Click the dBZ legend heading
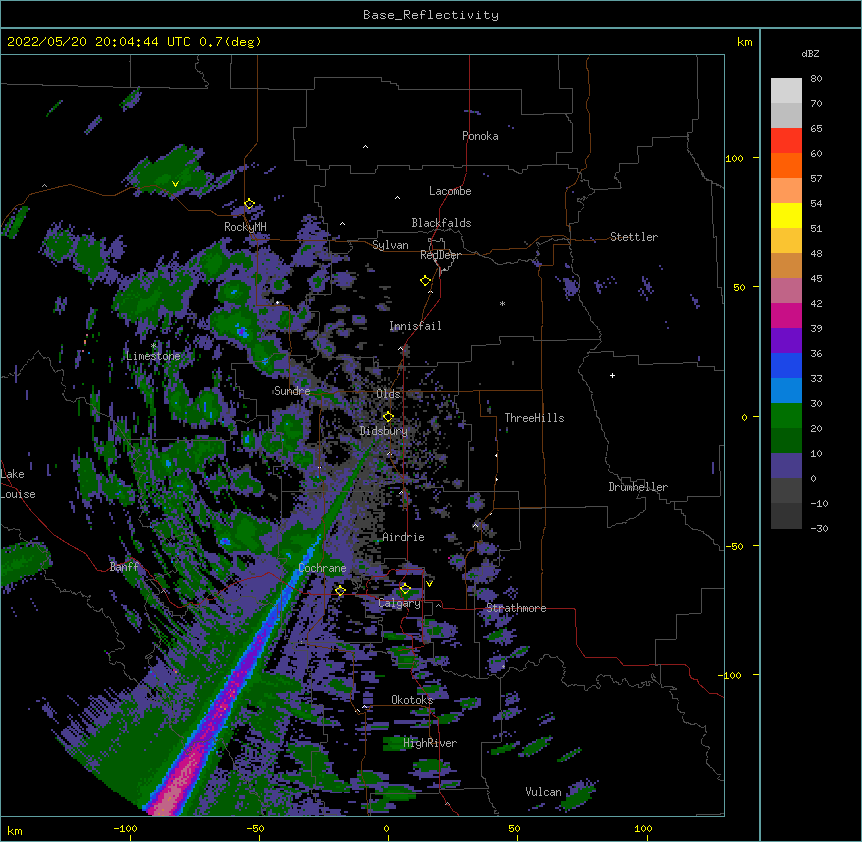The height and width of the screenshot is (842, 862). coord(810,53)
